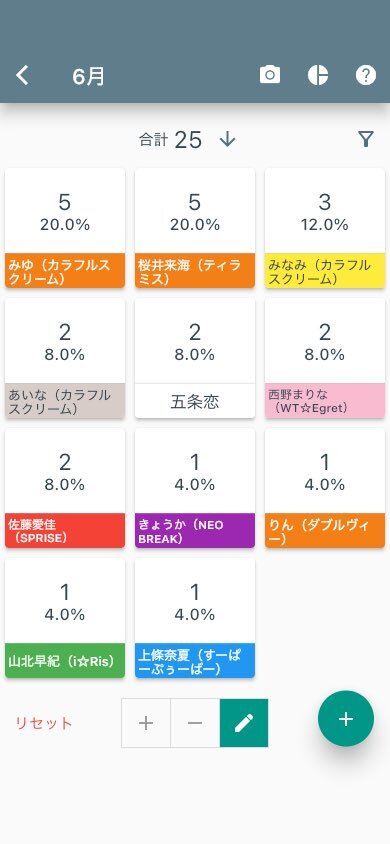The width and height of the screenshot is (390, 844).
Task: Select the pencil edit mode
Action: [x=244, y=723]
